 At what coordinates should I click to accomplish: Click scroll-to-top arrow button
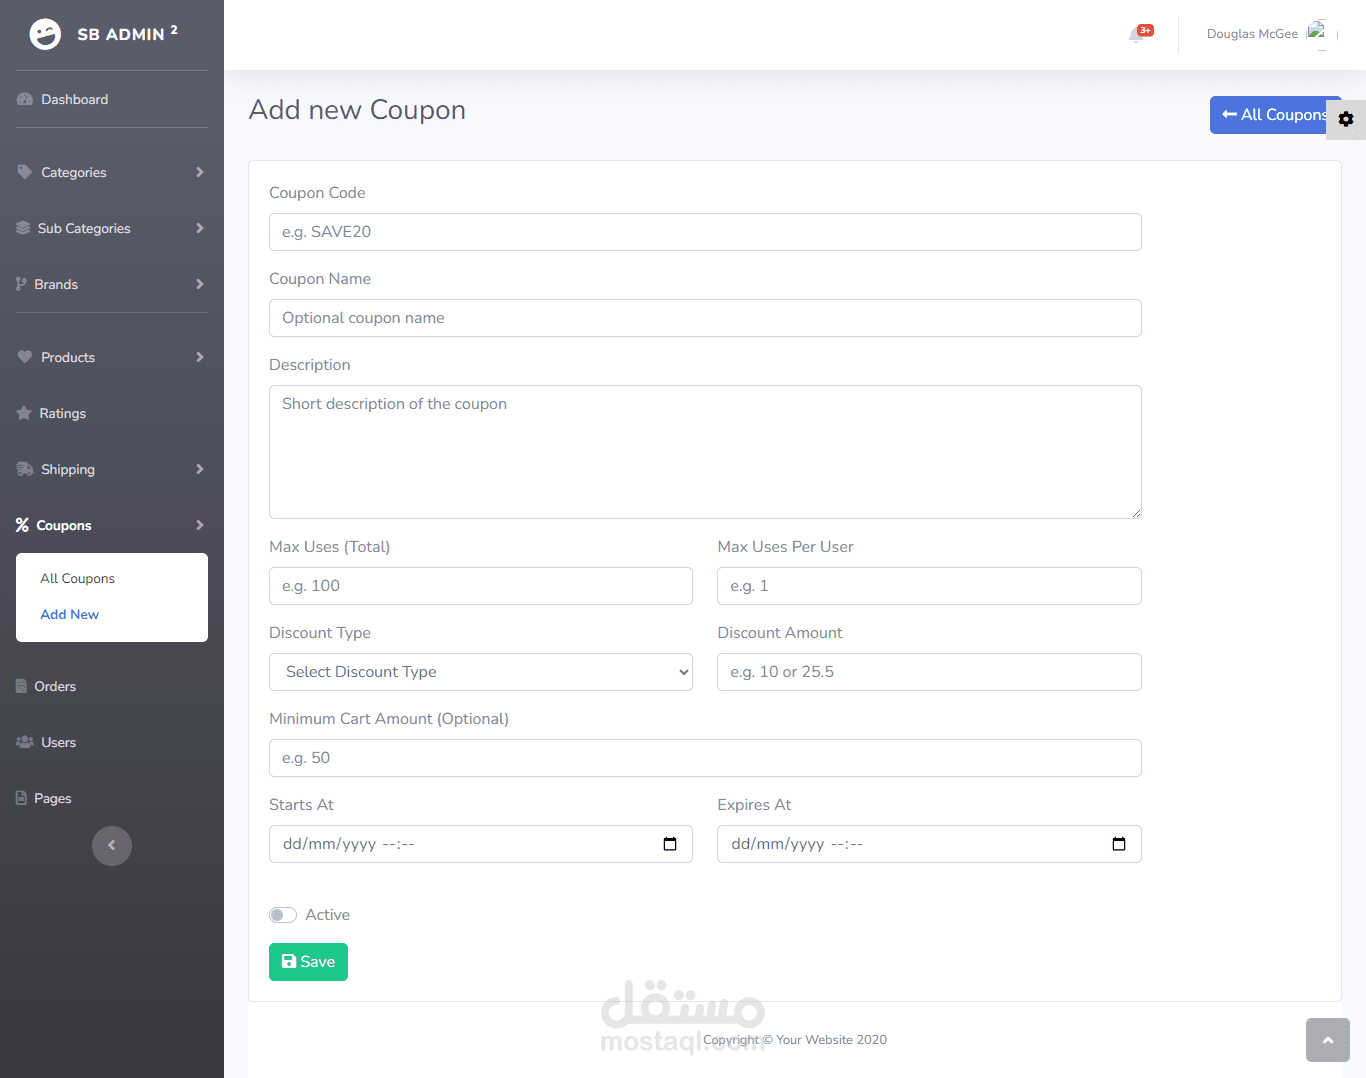(x=1328, y=1040)
